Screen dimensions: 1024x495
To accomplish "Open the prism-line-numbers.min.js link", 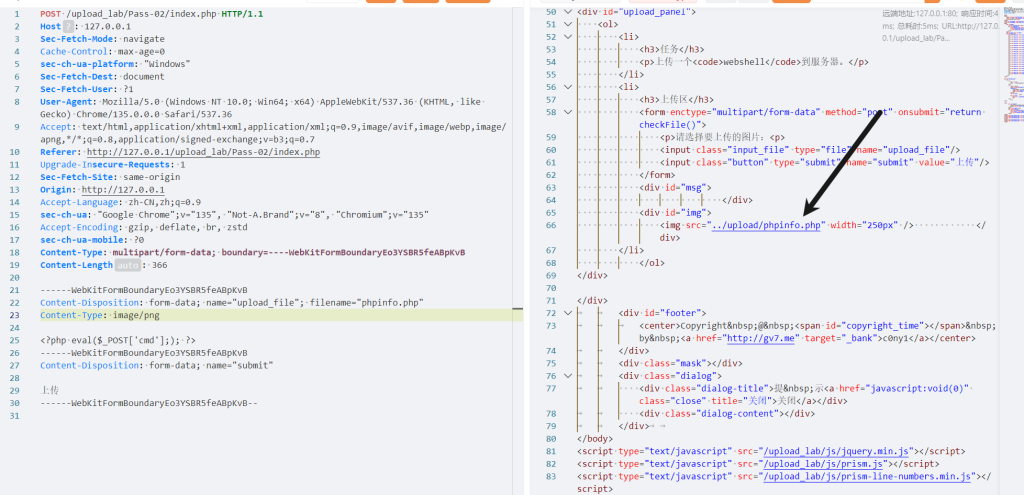I will click(869, 477).
